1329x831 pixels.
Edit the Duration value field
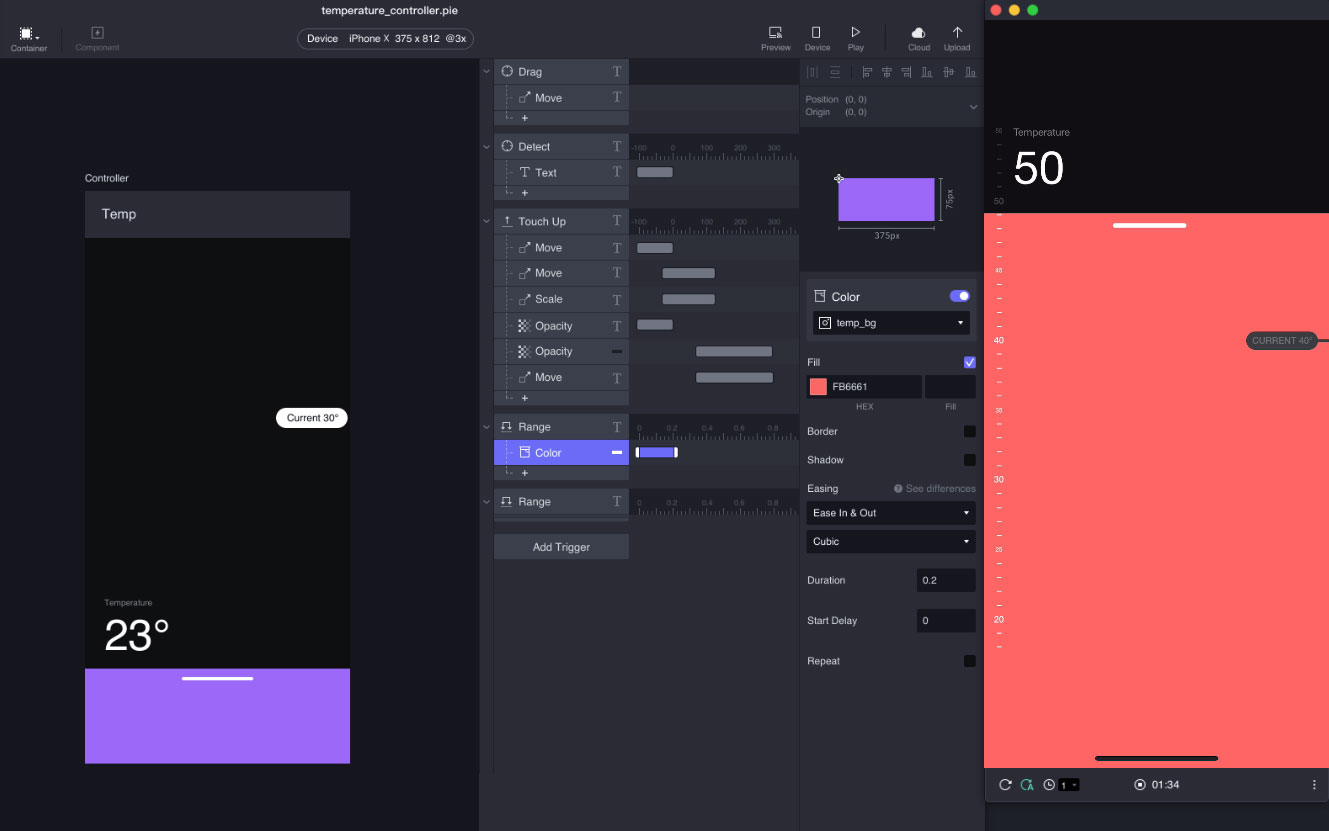(x=945, y=580)
